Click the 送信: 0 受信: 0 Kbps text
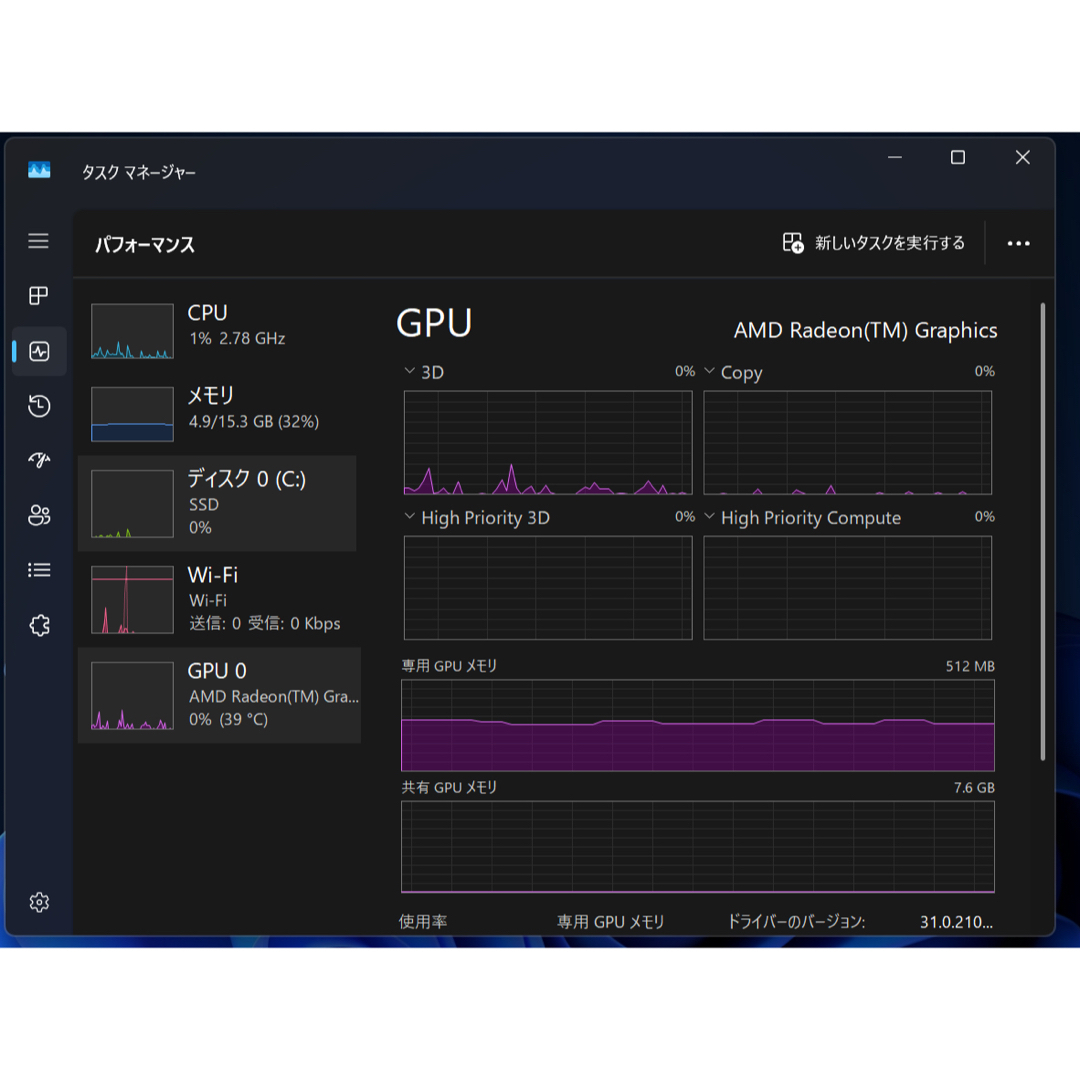1080x1080 pixels. [x=264, y=623]
